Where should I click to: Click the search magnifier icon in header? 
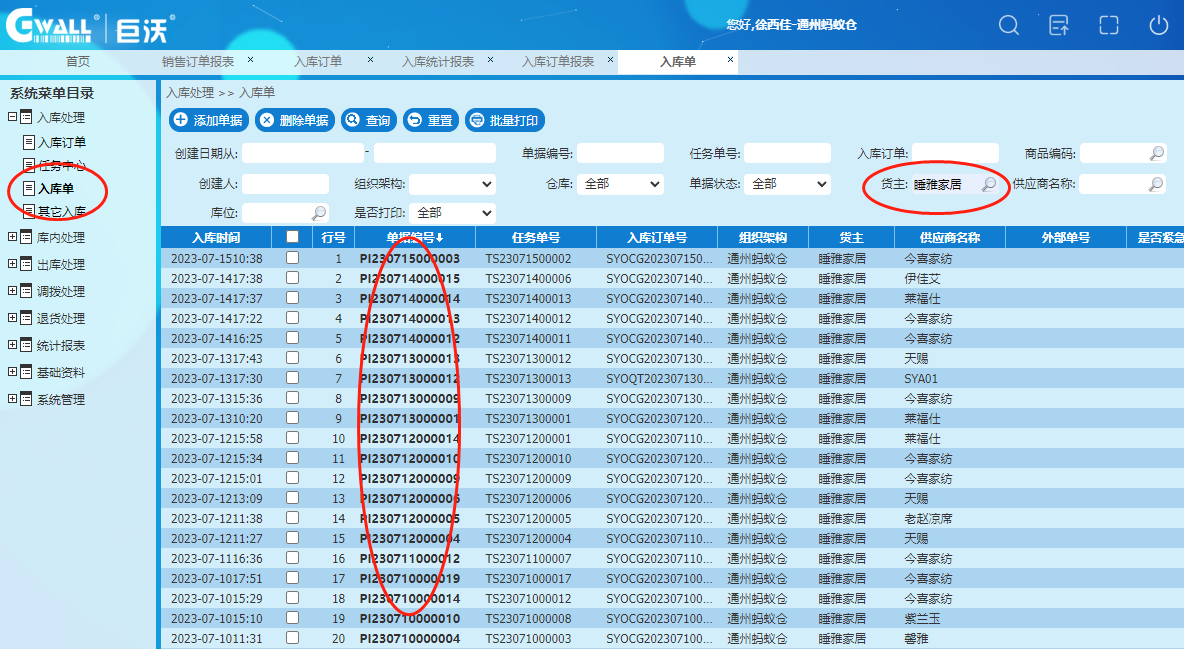[1009, 26]
